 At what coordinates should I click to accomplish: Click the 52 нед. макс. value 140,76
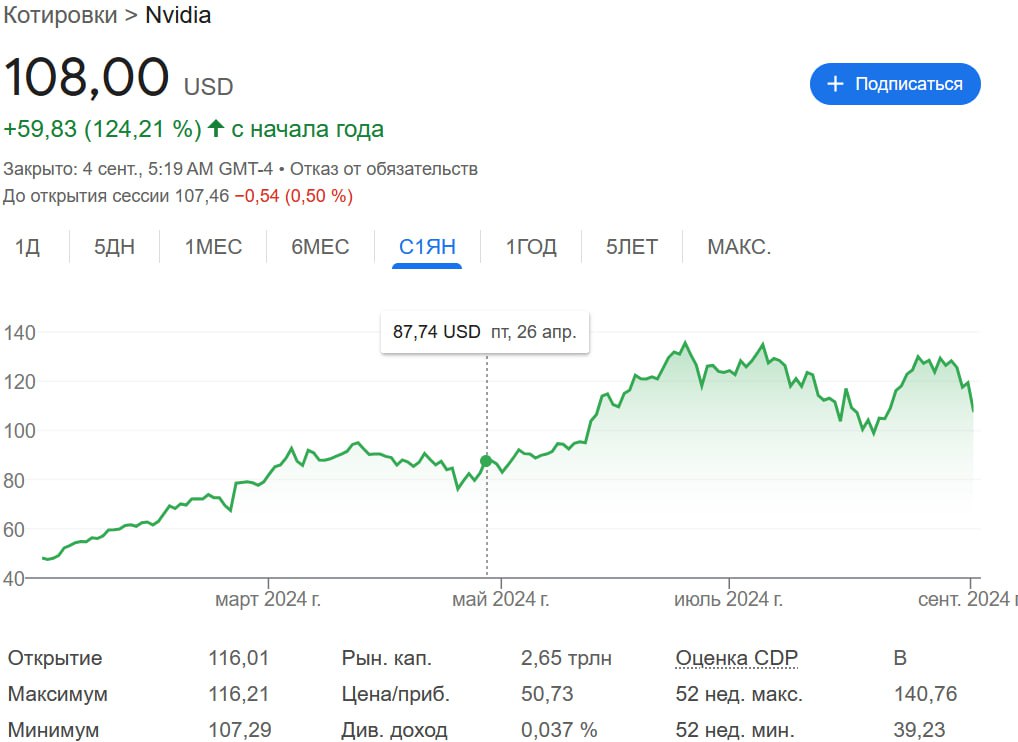[x=925, y=693]
